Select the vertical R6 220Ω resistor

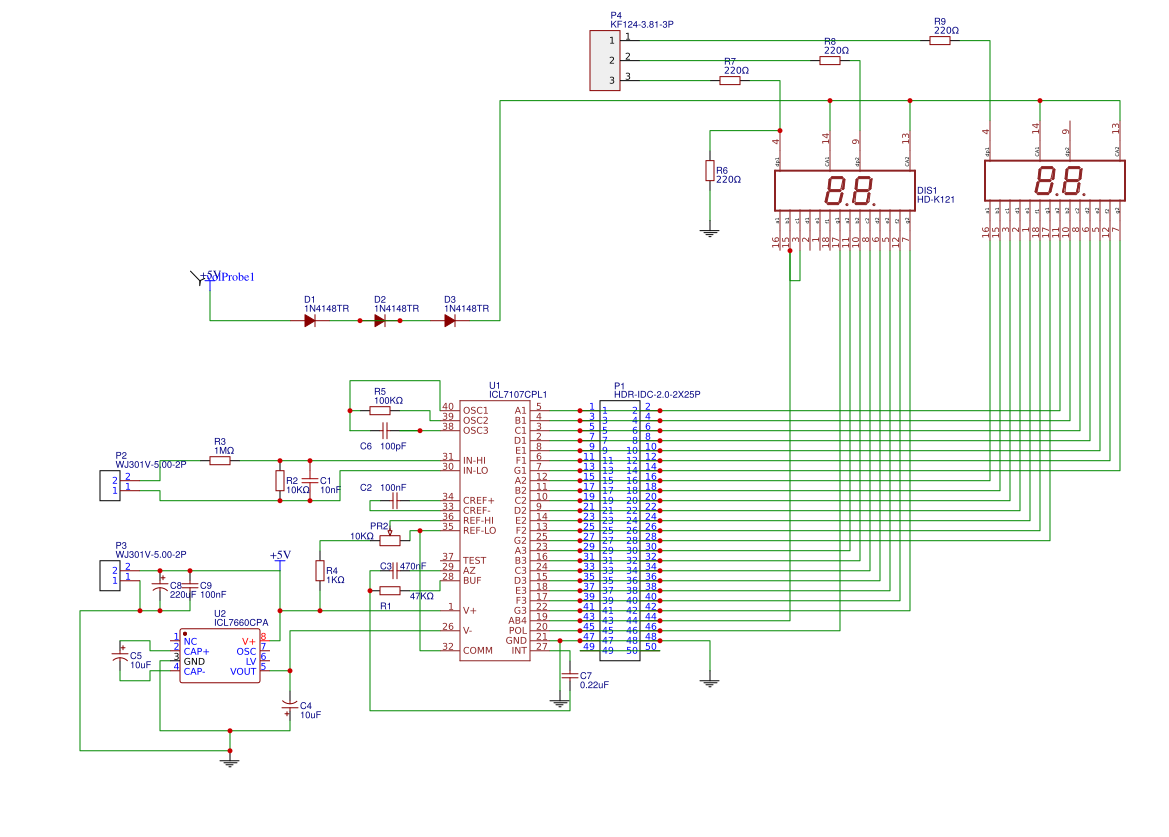(x=710, y=171)
